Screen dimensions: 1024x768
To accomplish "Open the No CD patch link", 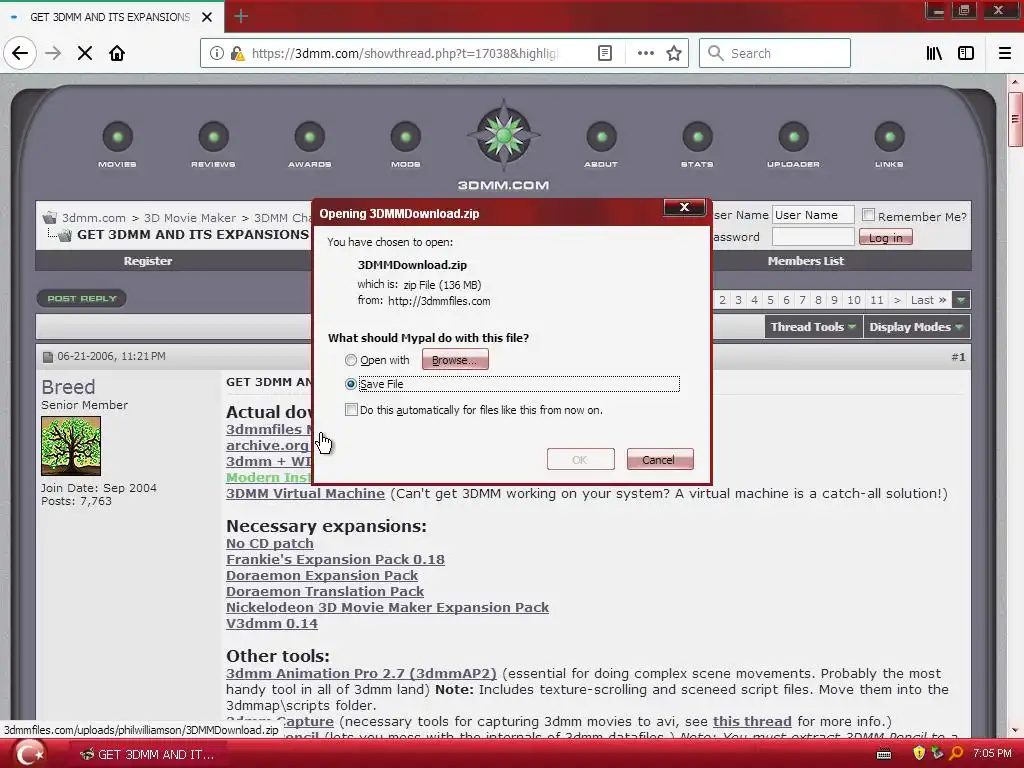I will tap(270, 543).
